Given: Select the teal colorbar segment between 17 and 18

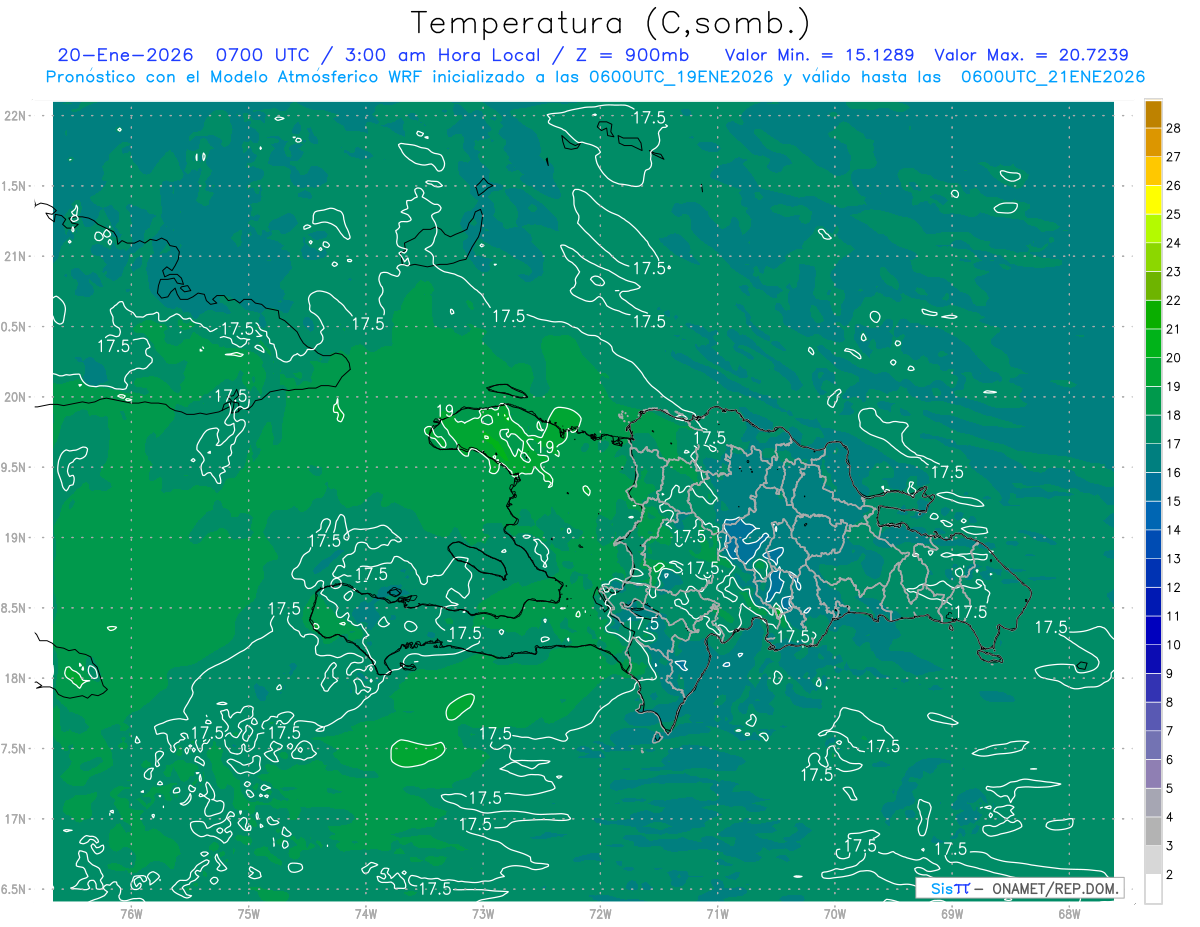Looking at the screenshot, I should [1153, 430].
